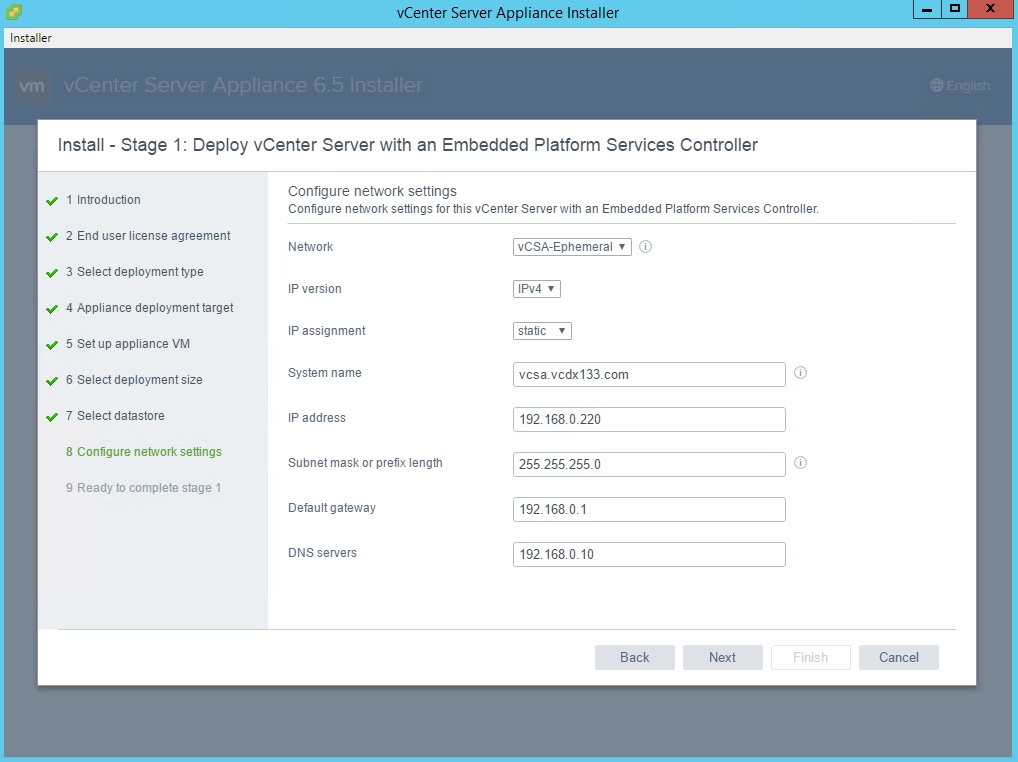Select the Default gateway text box
The width and height of the screenshot is (1018, 762).
[649, 509]
